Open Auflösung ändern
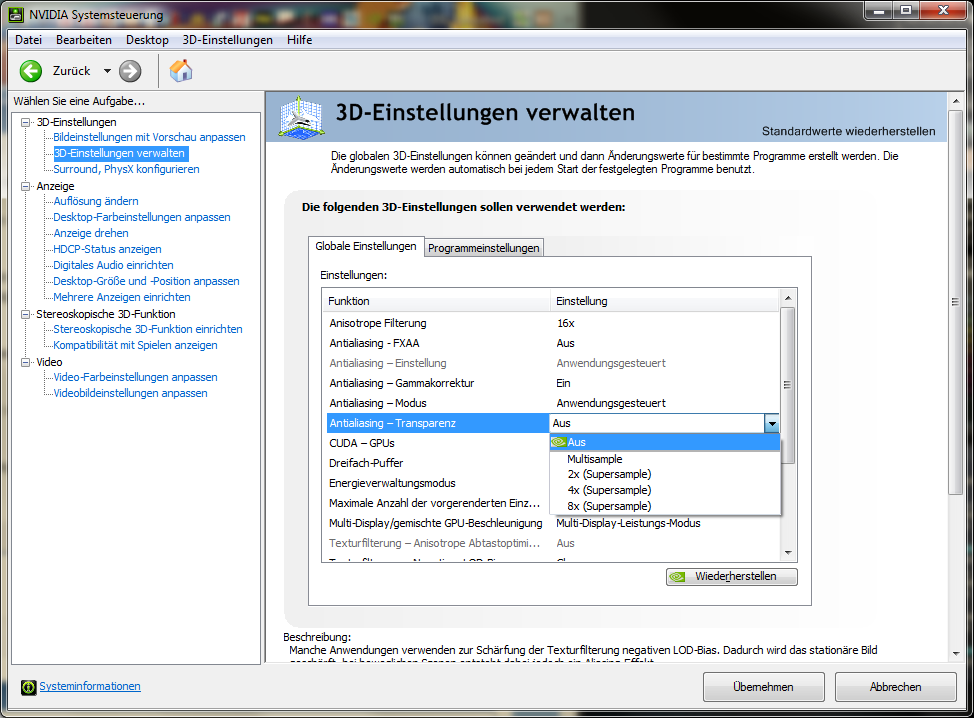The image size is (974, 718). pos(96,201)
